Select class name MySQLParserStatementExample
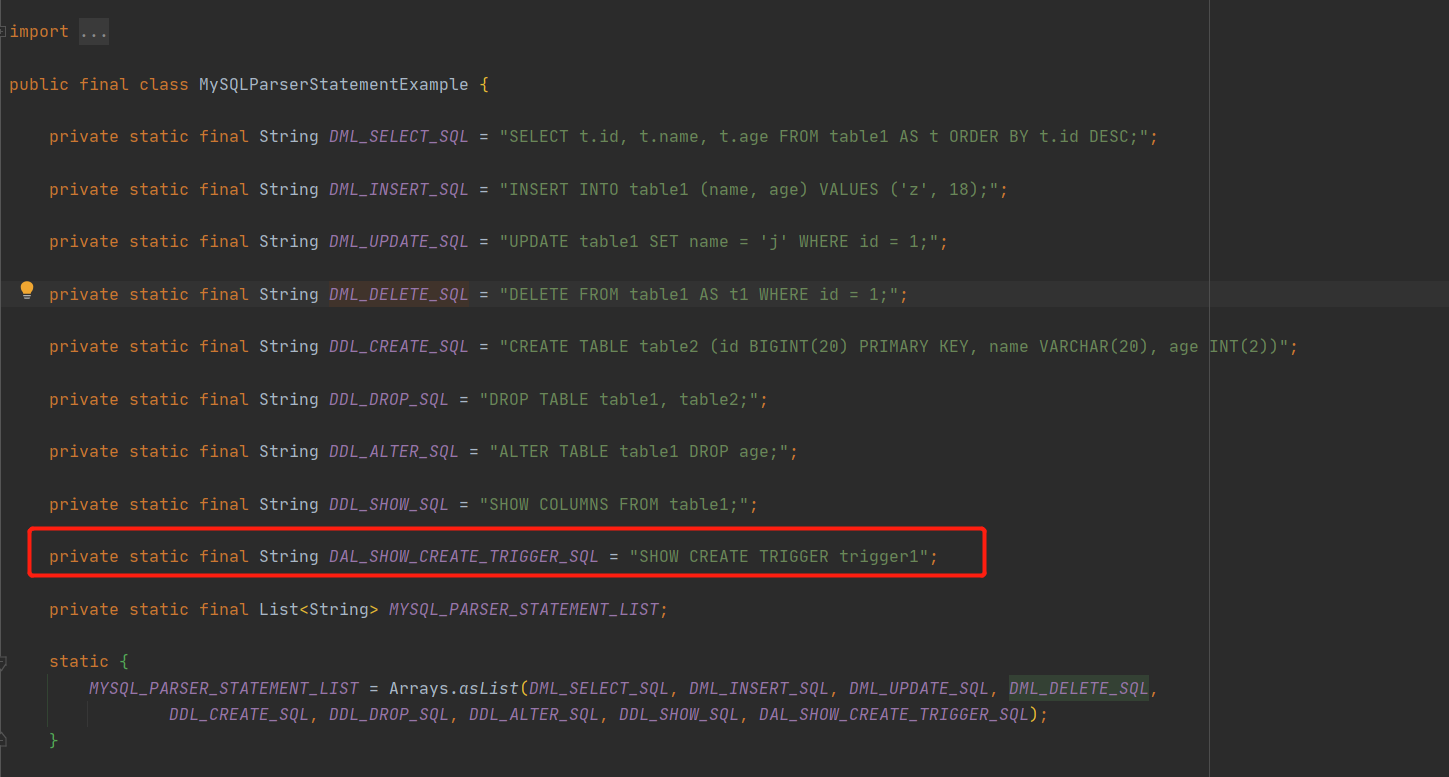The width and height of the screenshot is (1449, 777). tap(333, 85)
